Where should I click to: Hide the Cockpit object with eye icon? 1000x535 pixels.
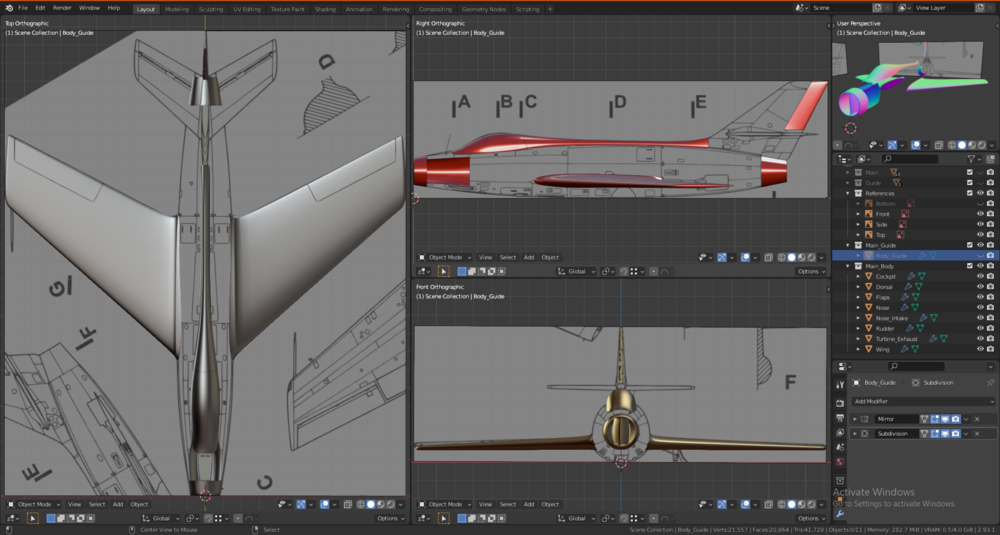point(980,276)
